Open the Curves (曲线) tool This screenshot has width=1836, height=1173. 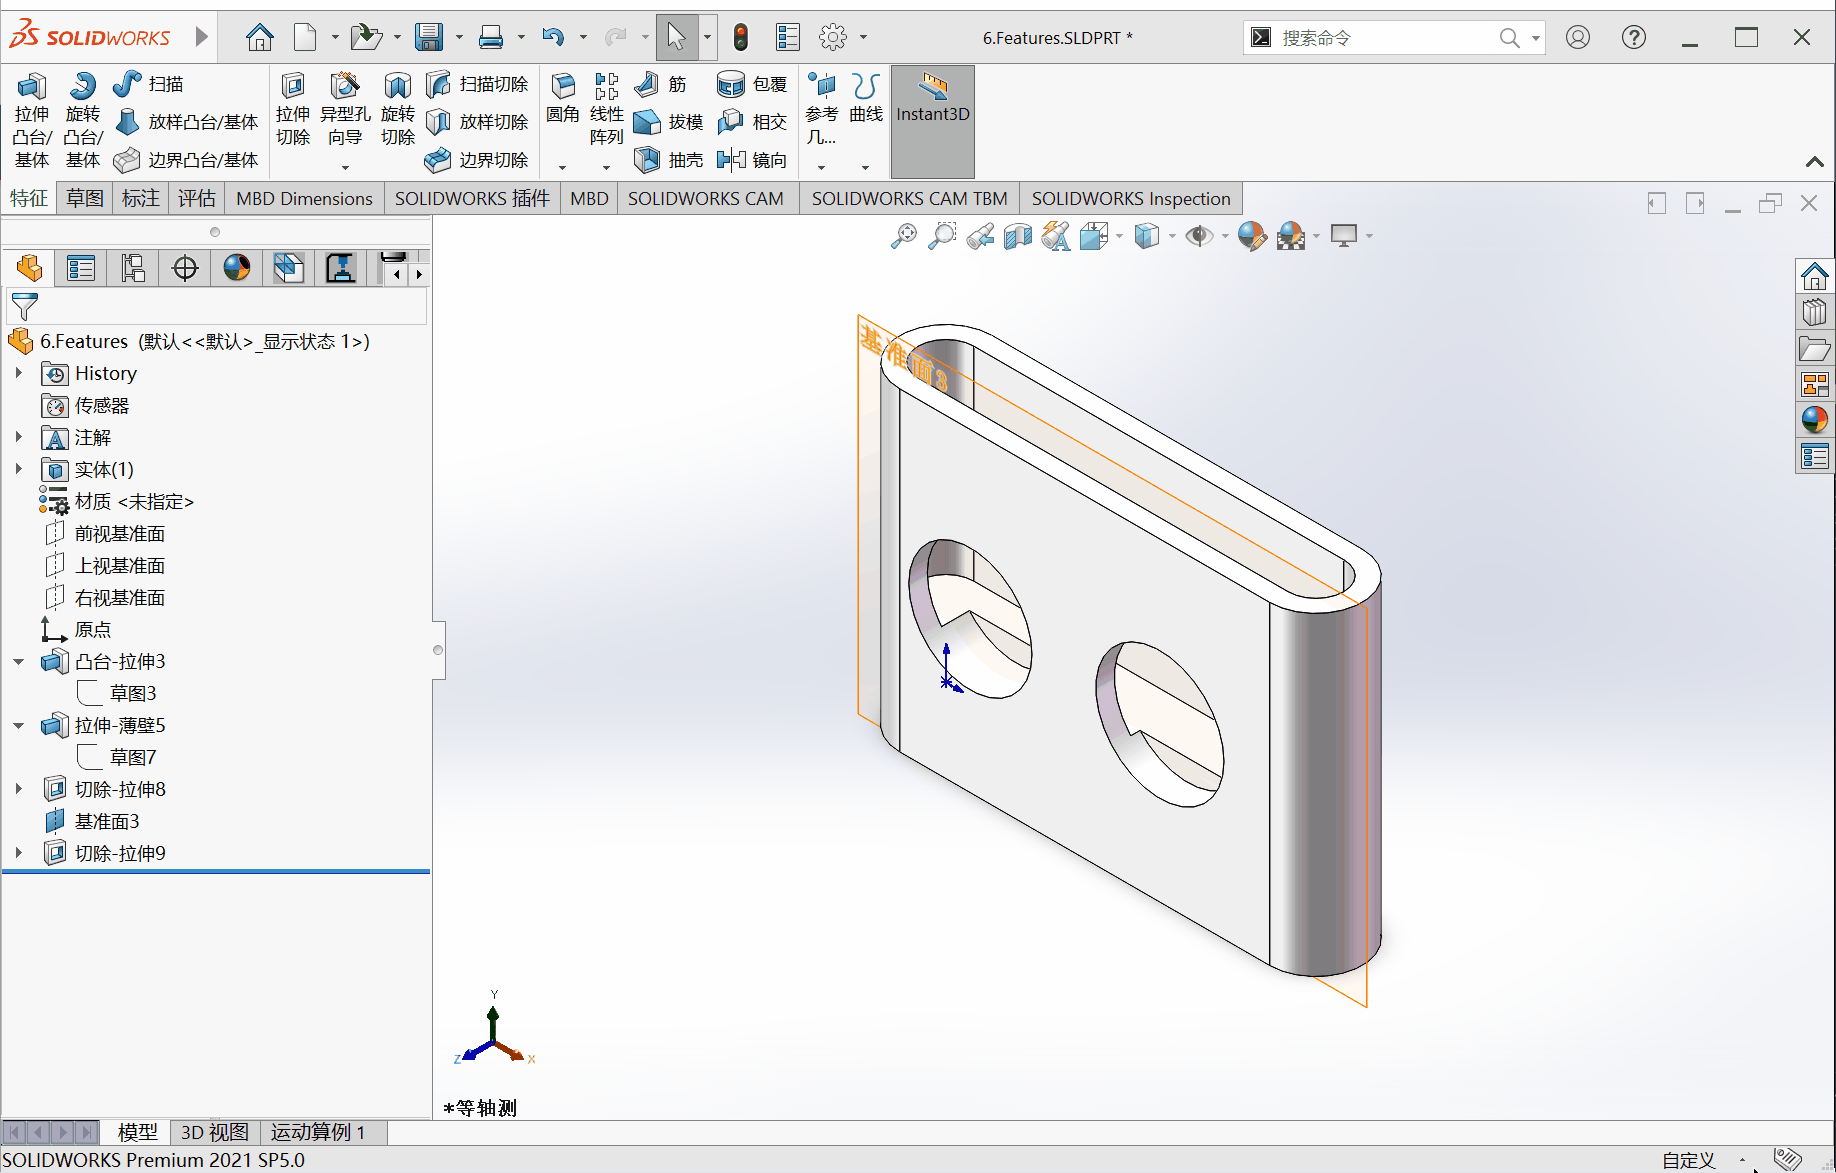(x=866, y=100)
